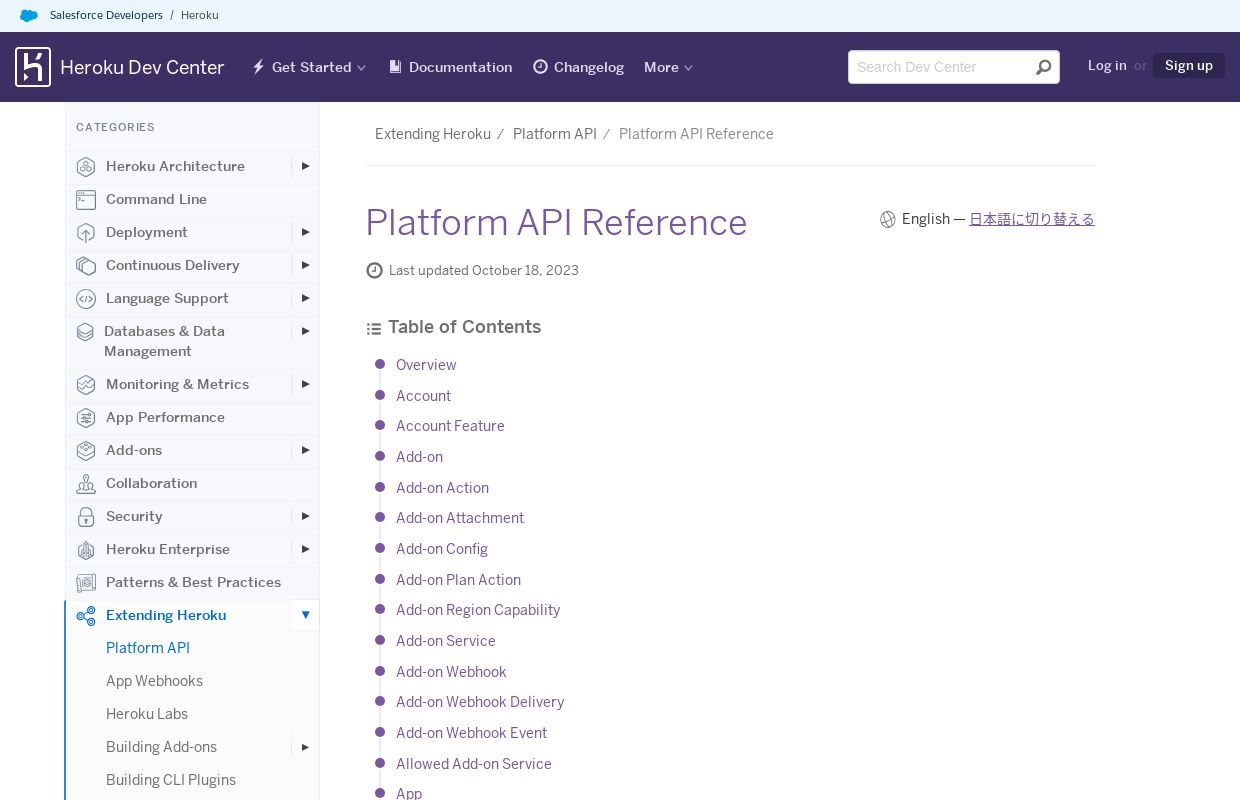Click the search magnifier icon

point(1043,67)
